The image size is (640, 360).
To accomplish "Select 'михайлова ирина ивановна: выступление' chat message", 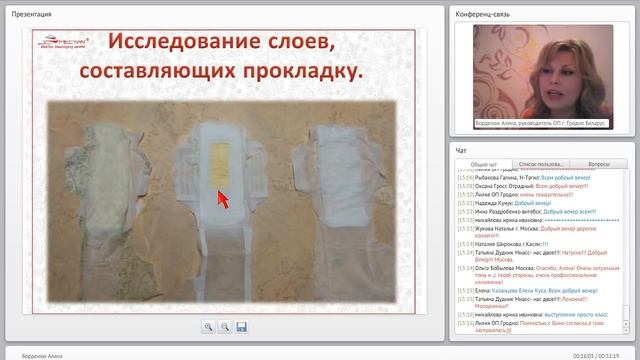I will tap(533, 315).
